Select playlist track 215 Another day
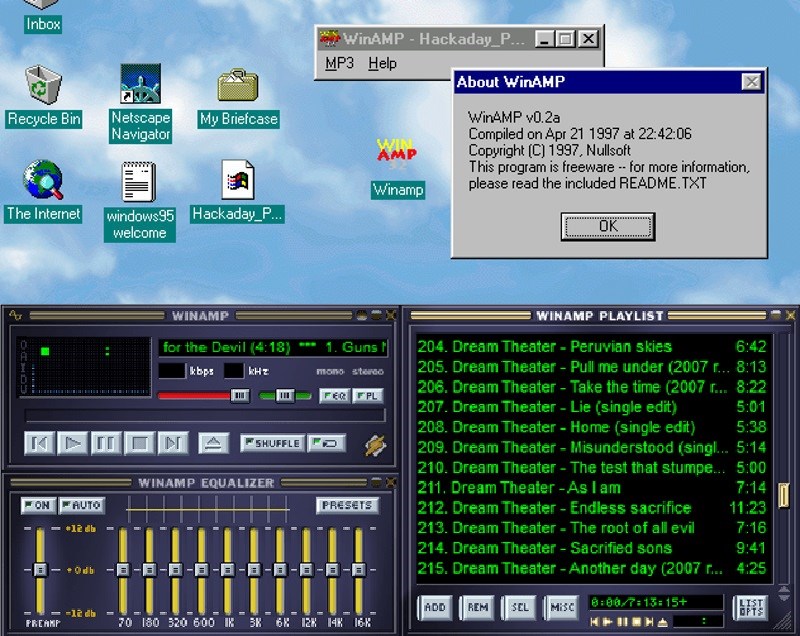 (x=592, y=568)
